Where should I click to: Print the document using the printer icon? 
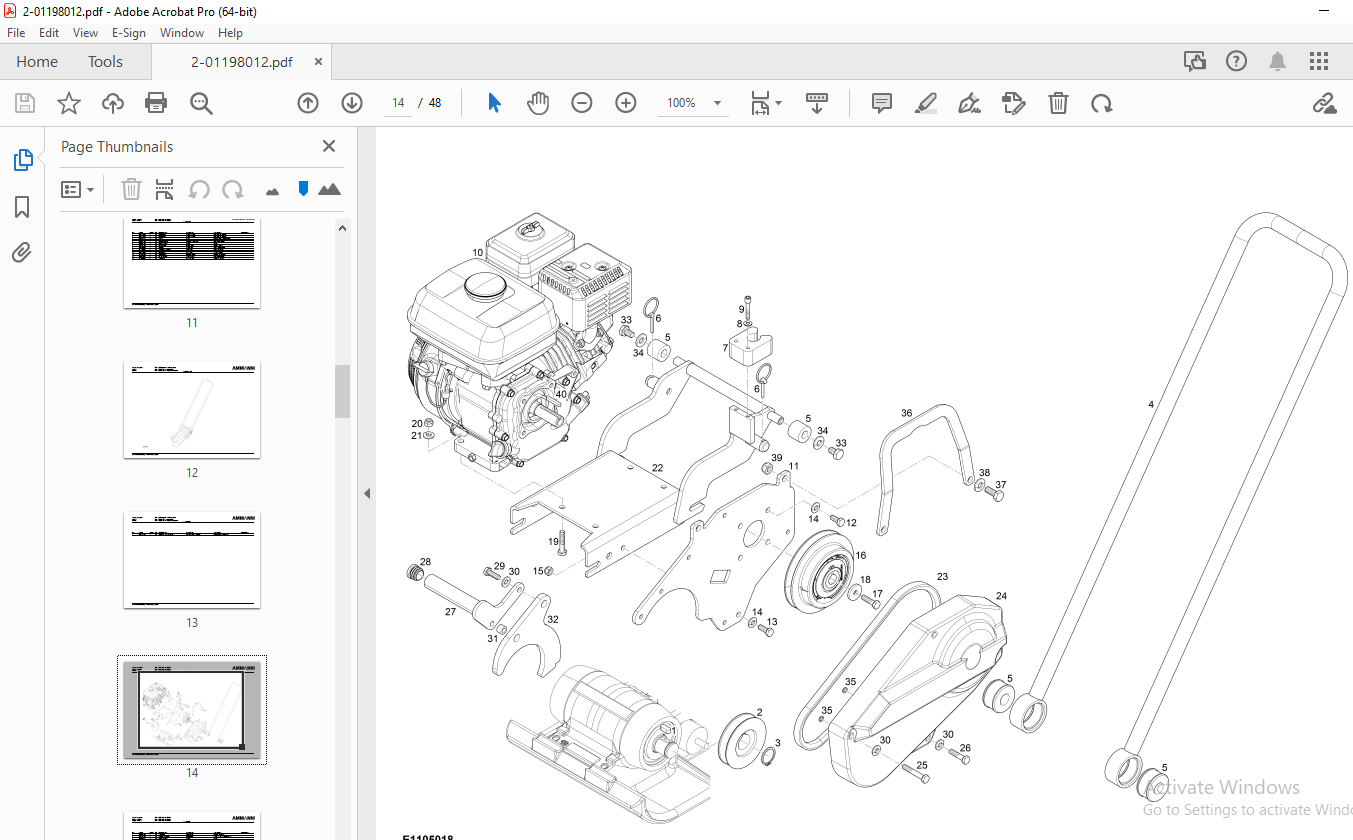point(156,103)
